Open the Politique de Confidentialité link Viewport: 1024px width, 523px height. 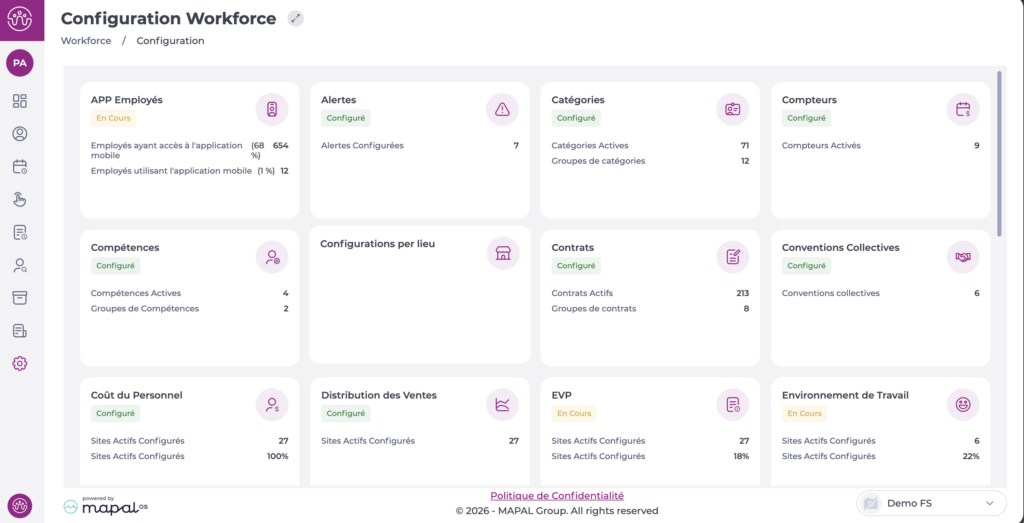pyautogui.click(x=557, y=496)
